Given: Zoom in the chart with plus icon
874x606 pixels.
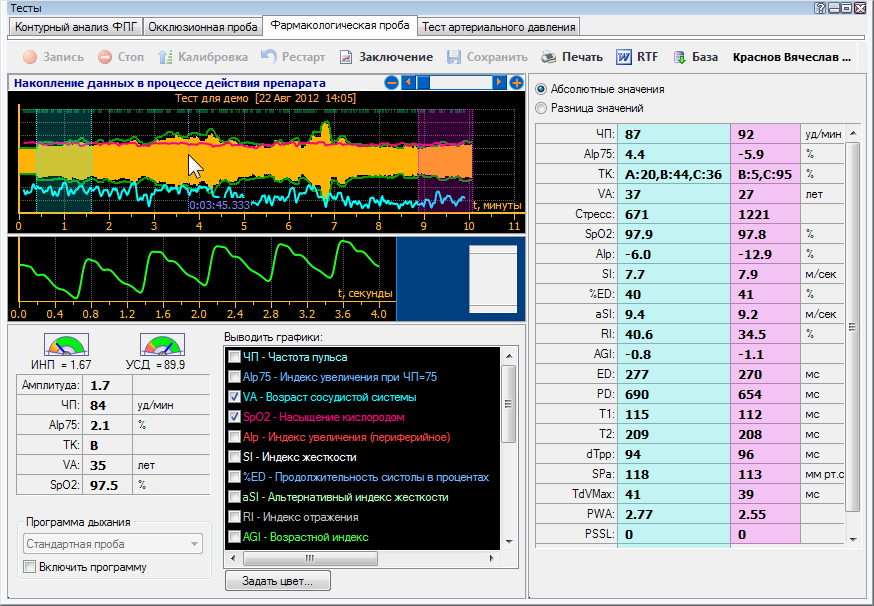Looking at the screenshot, I should coord(516,83).
